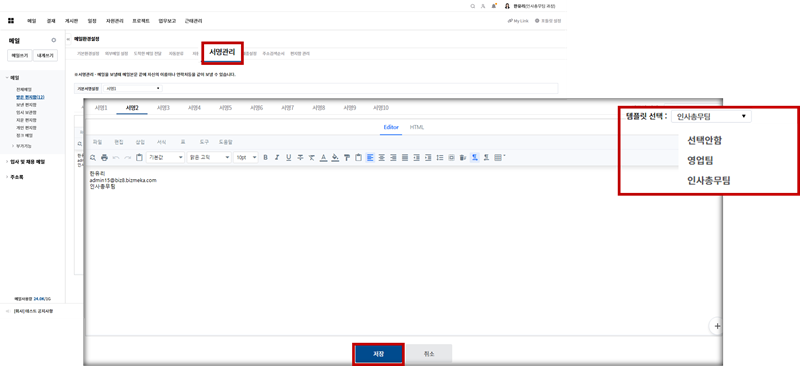
Task: Undo the last edit in the editor
Action: pos(116,158)
